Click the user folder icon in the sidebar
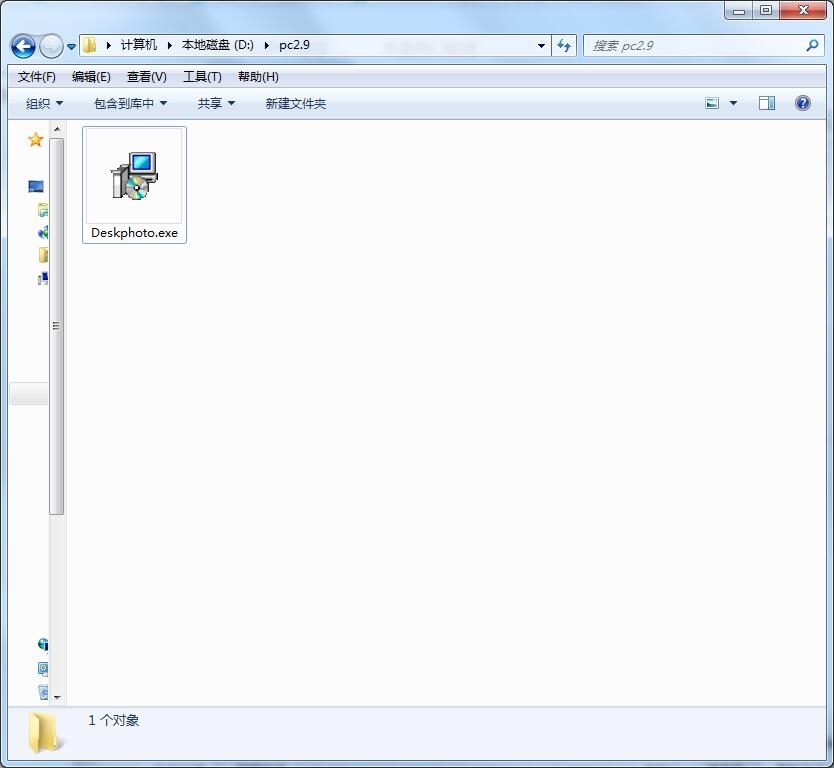 [x=43, y=255]
